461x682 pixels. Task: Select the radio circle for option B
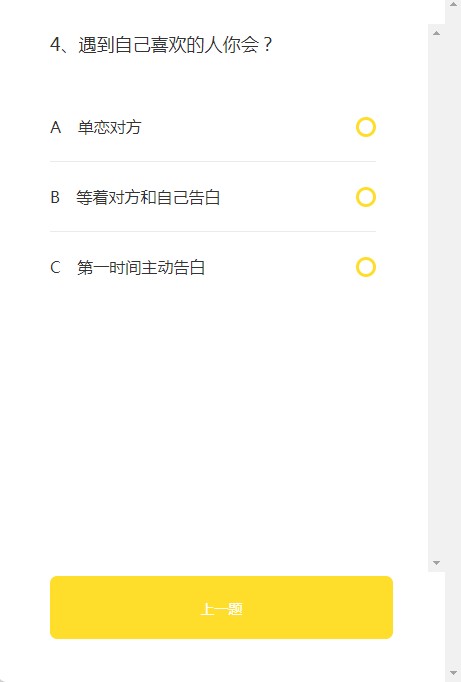(x=366, y=197)
